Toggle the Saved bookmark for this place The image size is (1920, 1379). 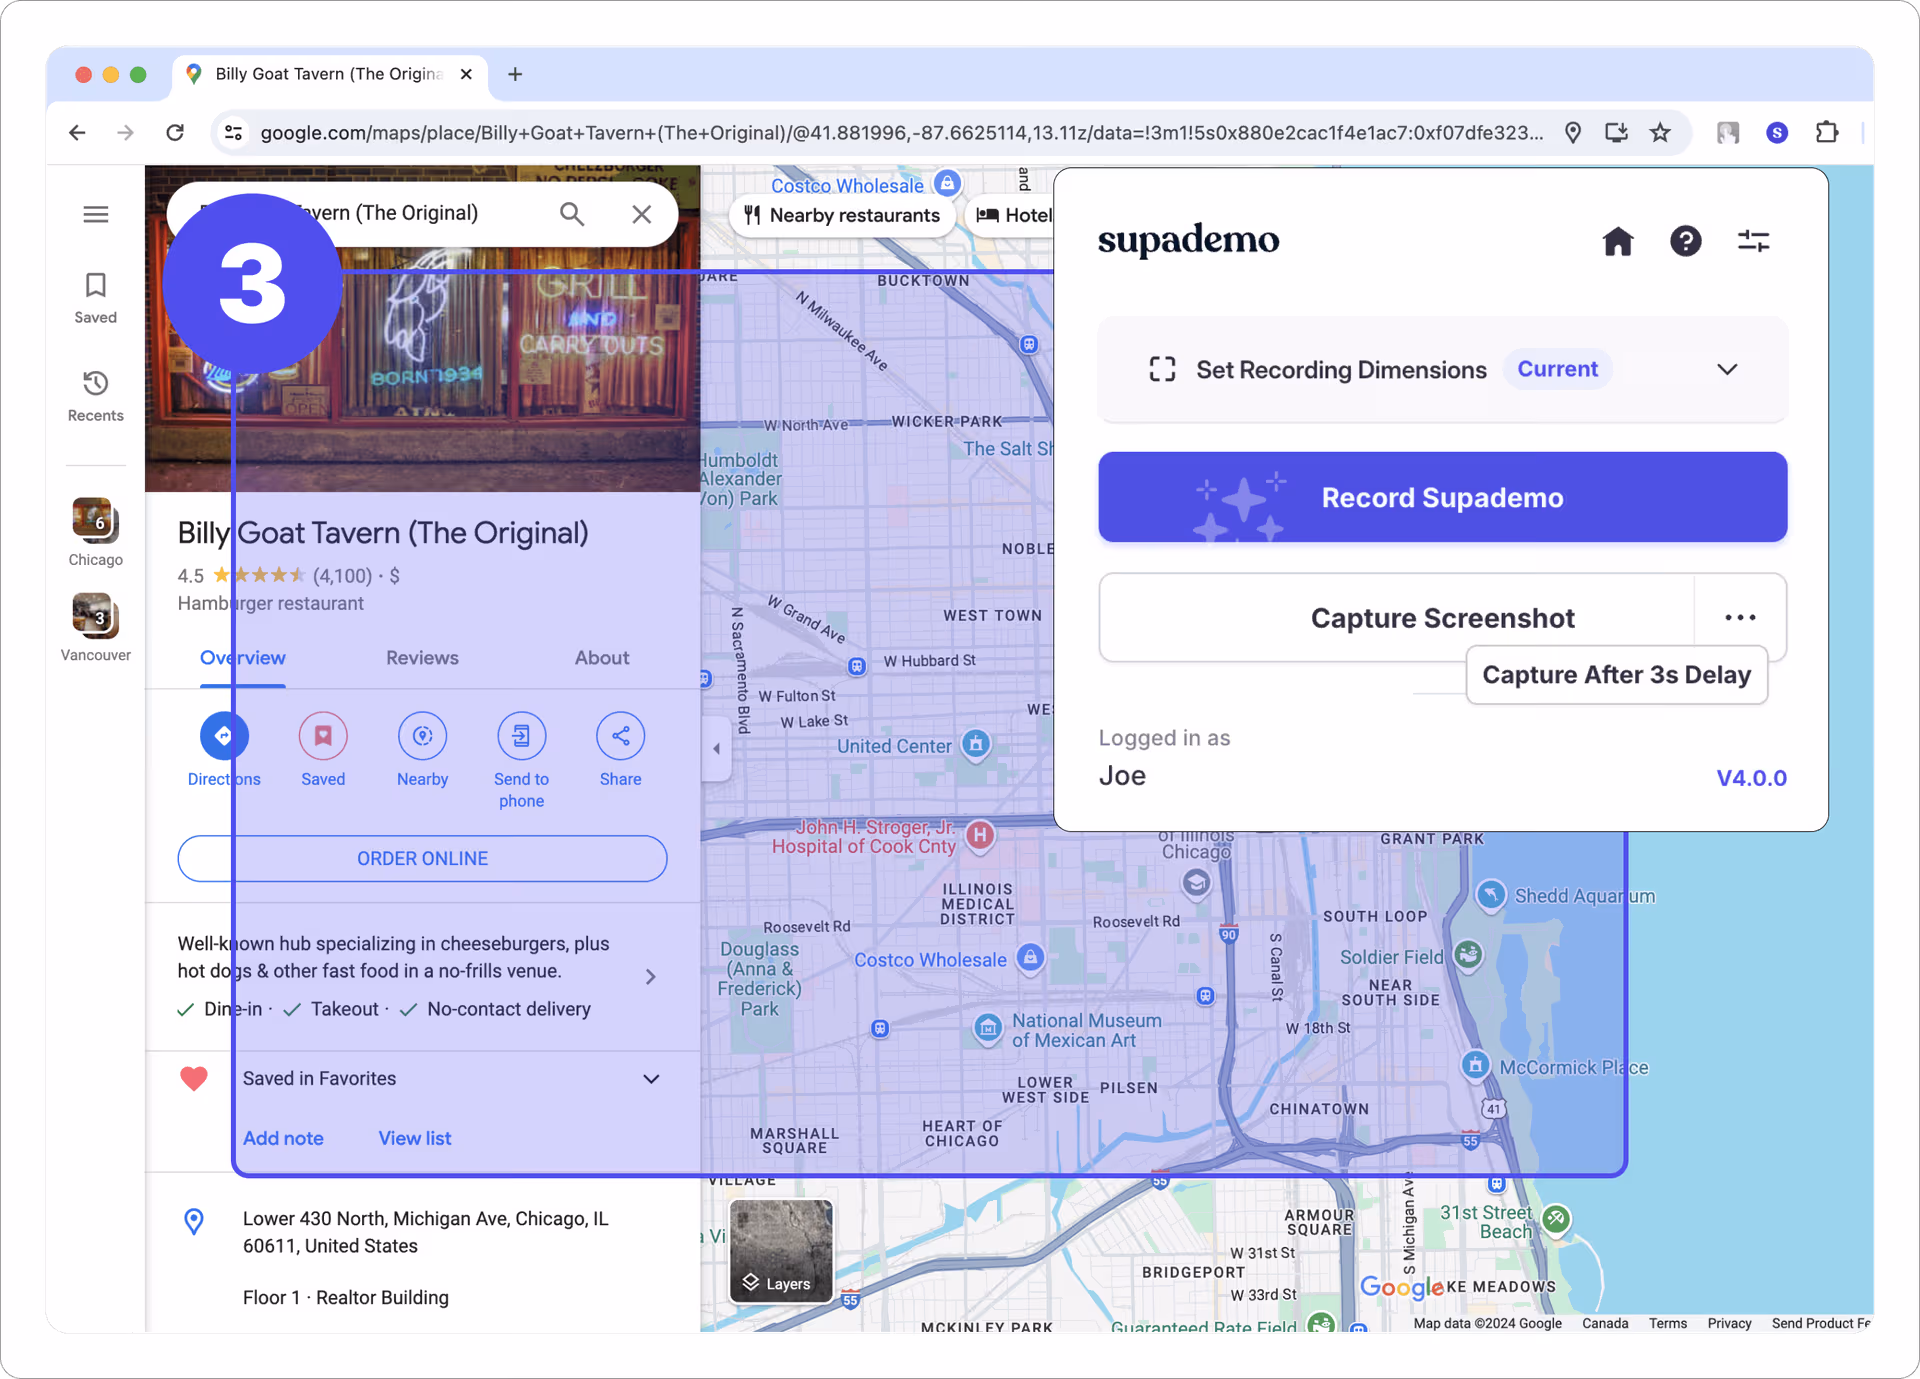pos(322,735)
